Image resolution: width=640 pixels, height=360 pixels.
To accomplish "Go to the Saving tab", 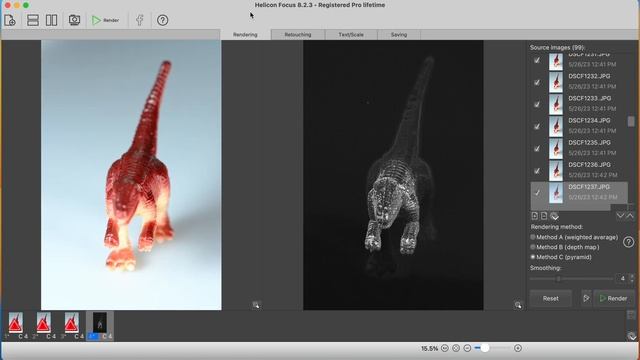I will pos(399,35).
